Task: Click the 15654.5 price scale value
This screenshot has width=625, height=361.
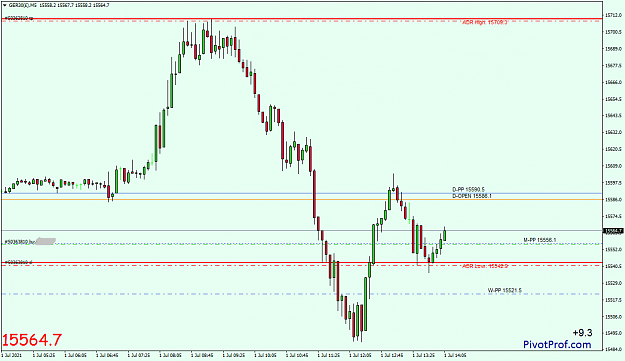Action: 613,99
